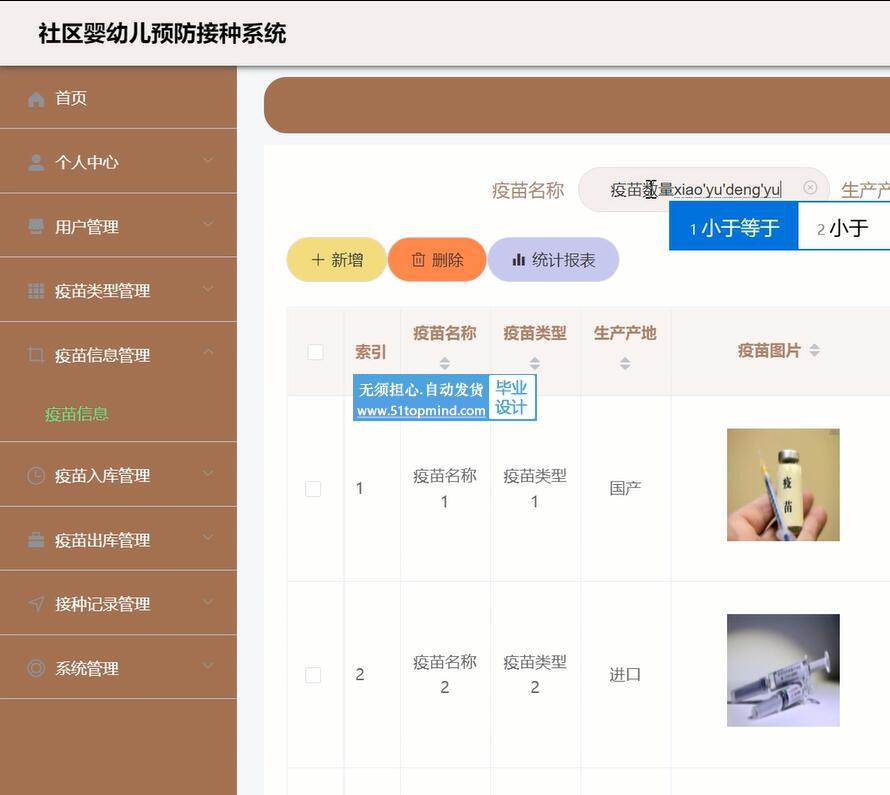Expand the 疫苗类型管理 menu

208,289
